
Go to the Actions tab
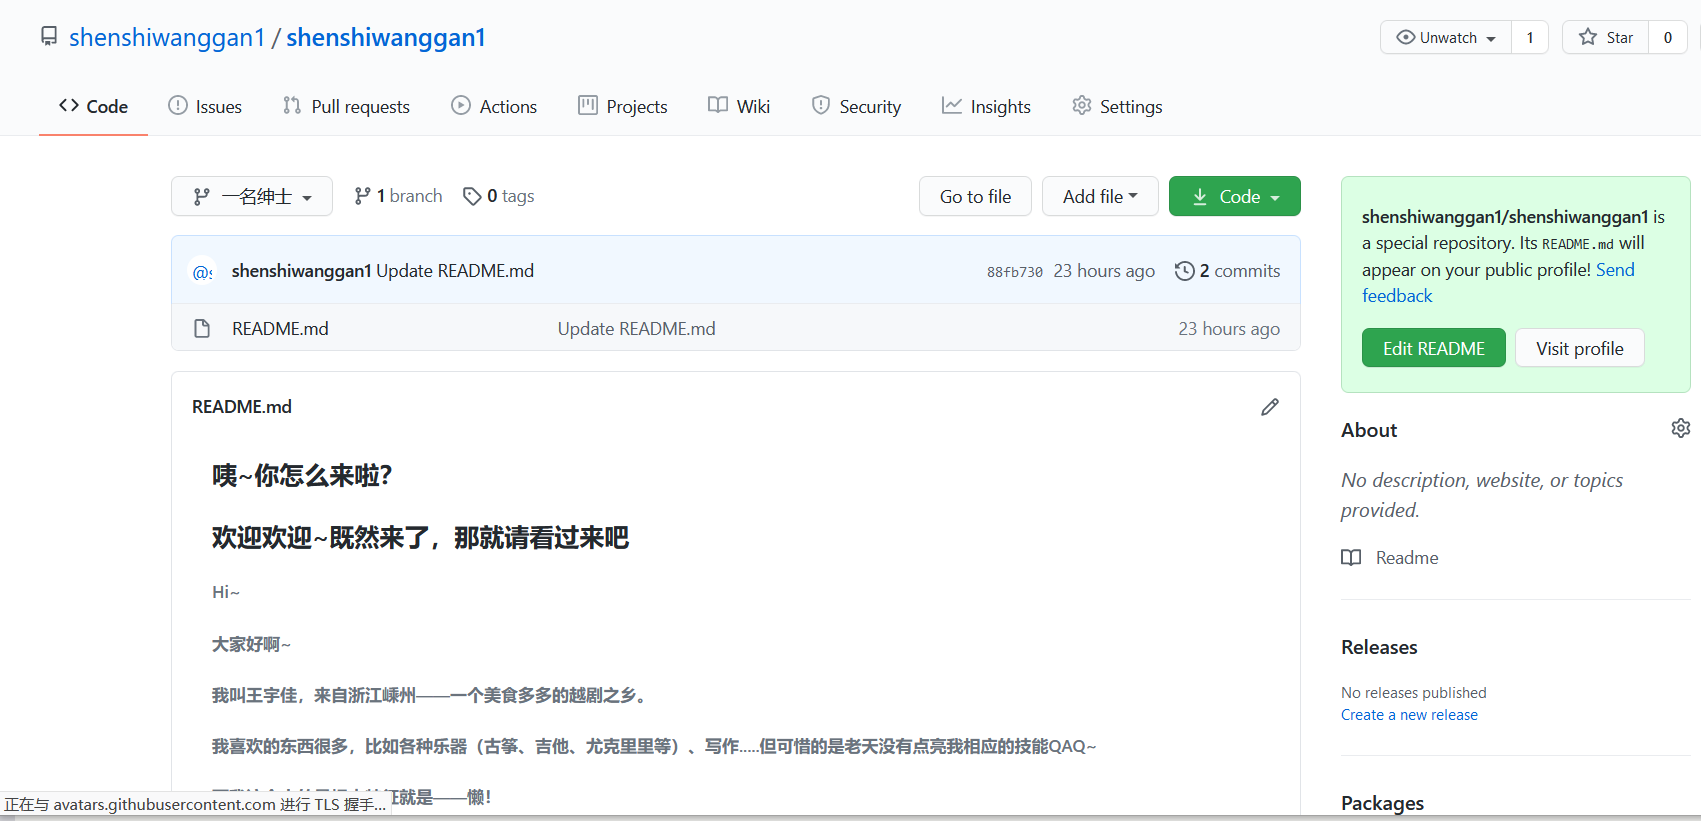click(x=494, y=106)
